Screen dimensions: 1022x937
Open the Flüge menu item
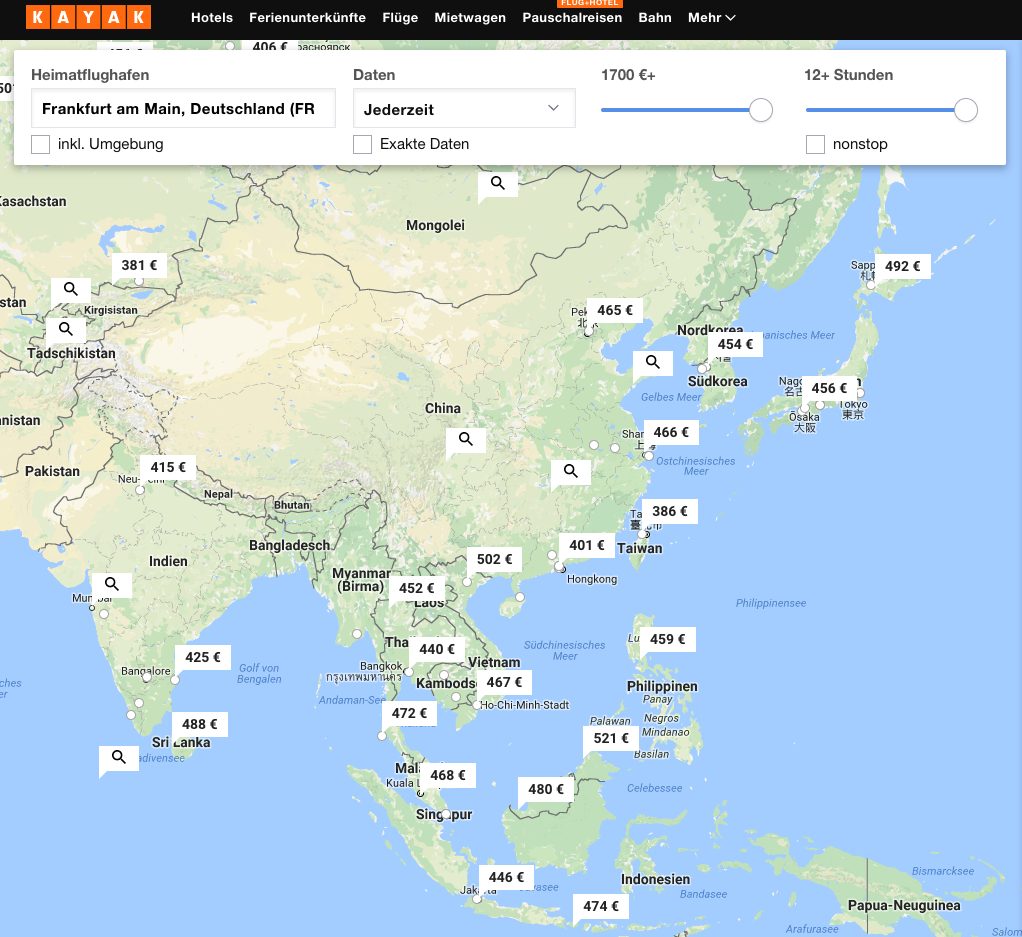coord(400,18)
